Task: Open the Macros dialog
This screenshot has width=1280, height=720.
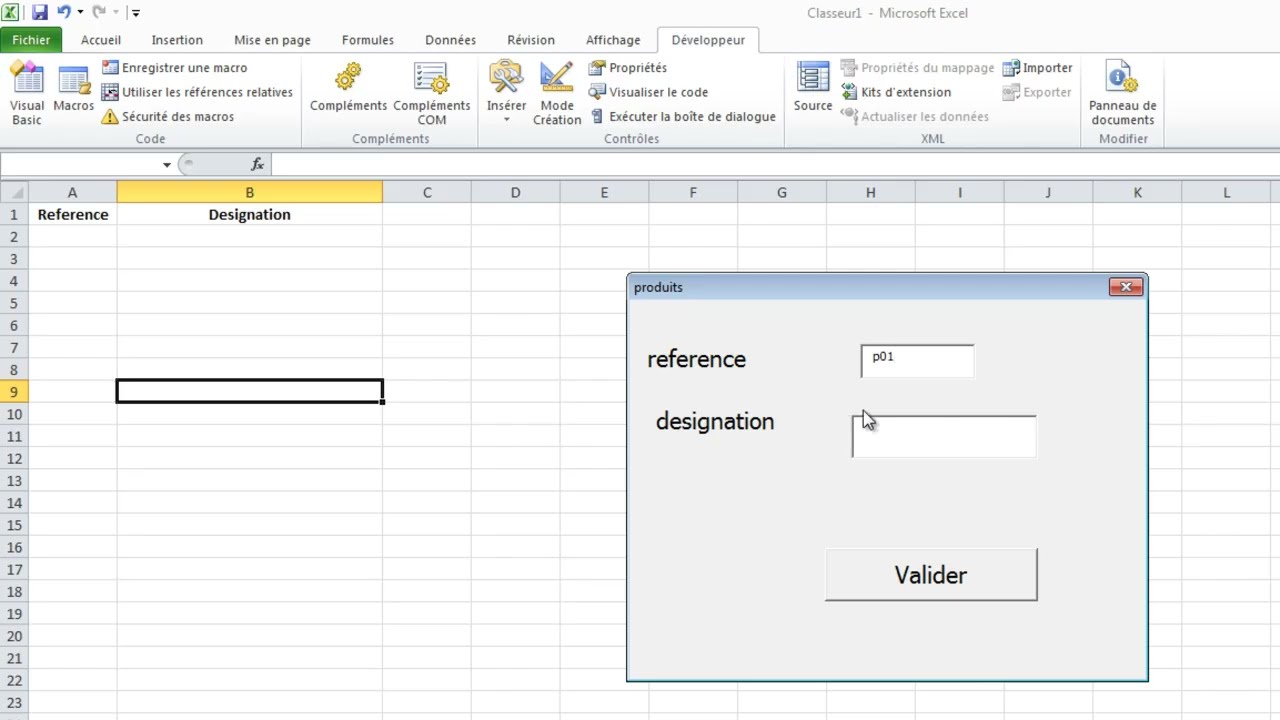Action: 74,89
